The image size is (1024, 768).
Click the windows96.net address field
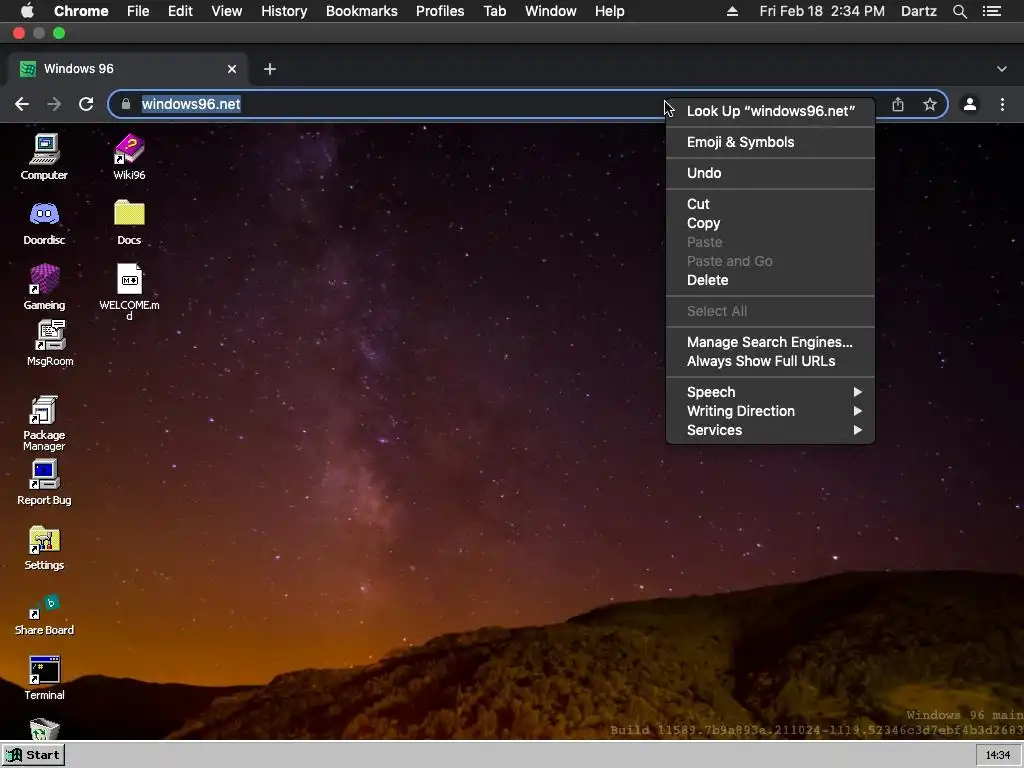(x=528, y=104)
